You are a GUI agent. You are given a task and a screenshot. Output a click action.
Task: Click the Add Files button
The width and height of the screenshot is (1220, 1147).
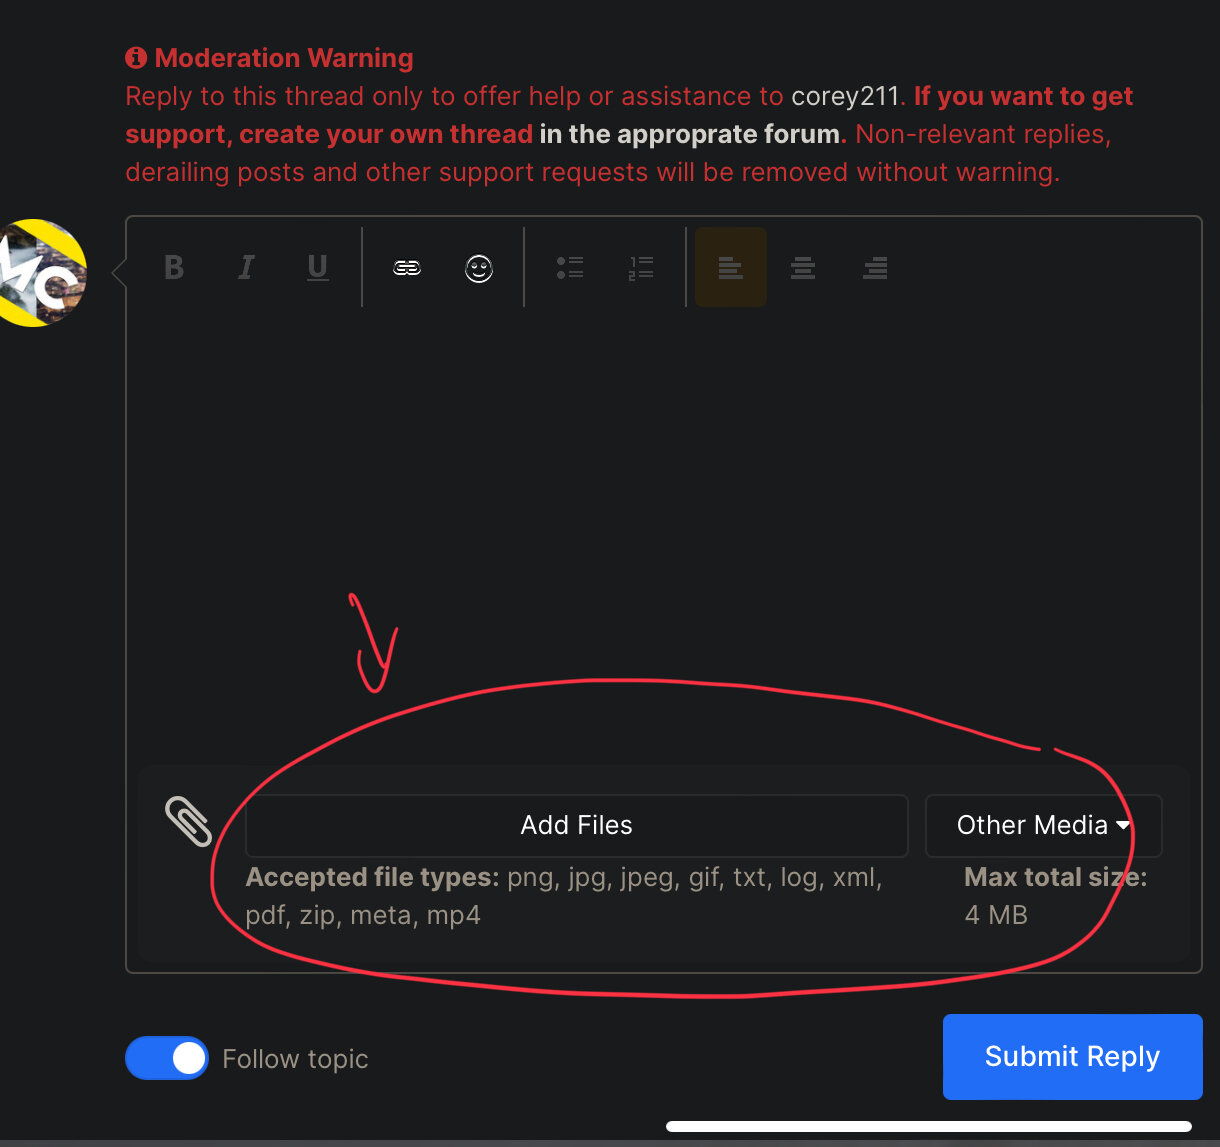tap(577, 825)
